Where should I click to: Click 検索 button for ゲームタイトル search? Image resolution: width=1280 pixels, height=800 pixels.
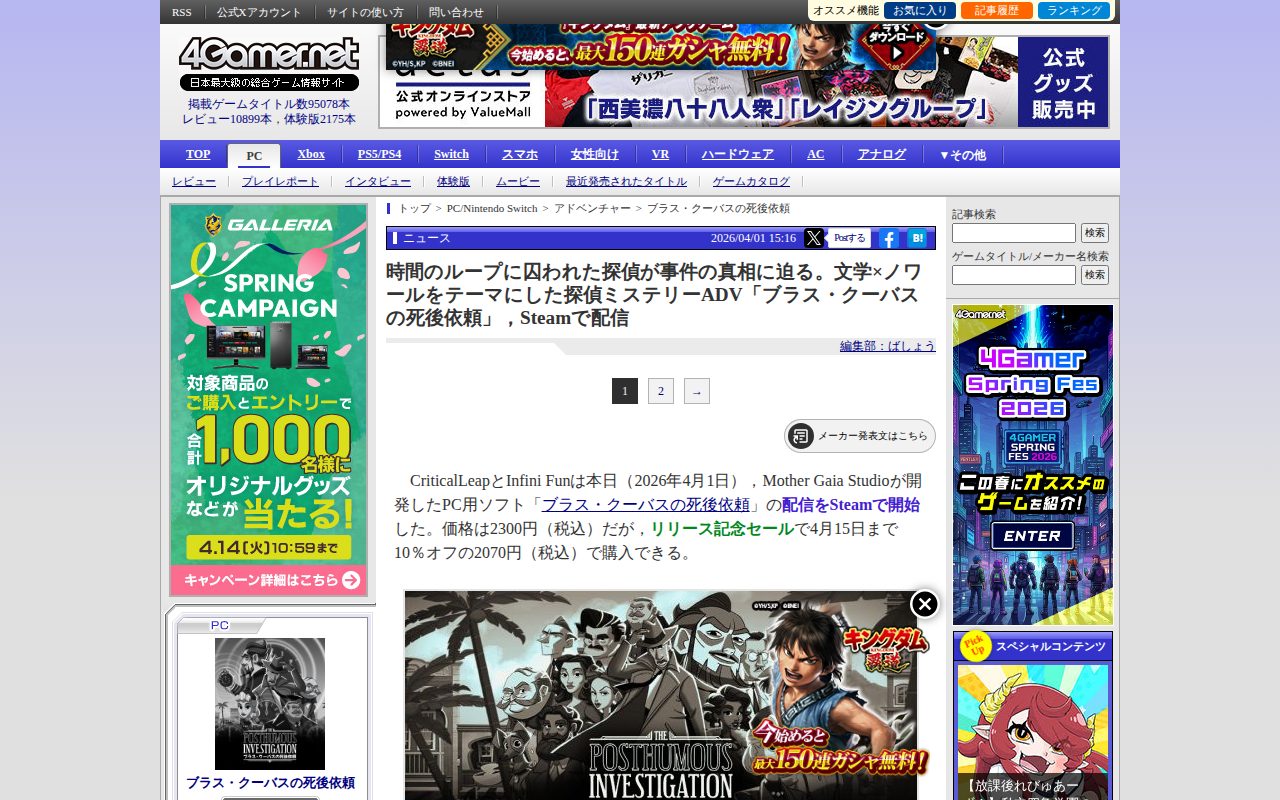[1095, 275]
